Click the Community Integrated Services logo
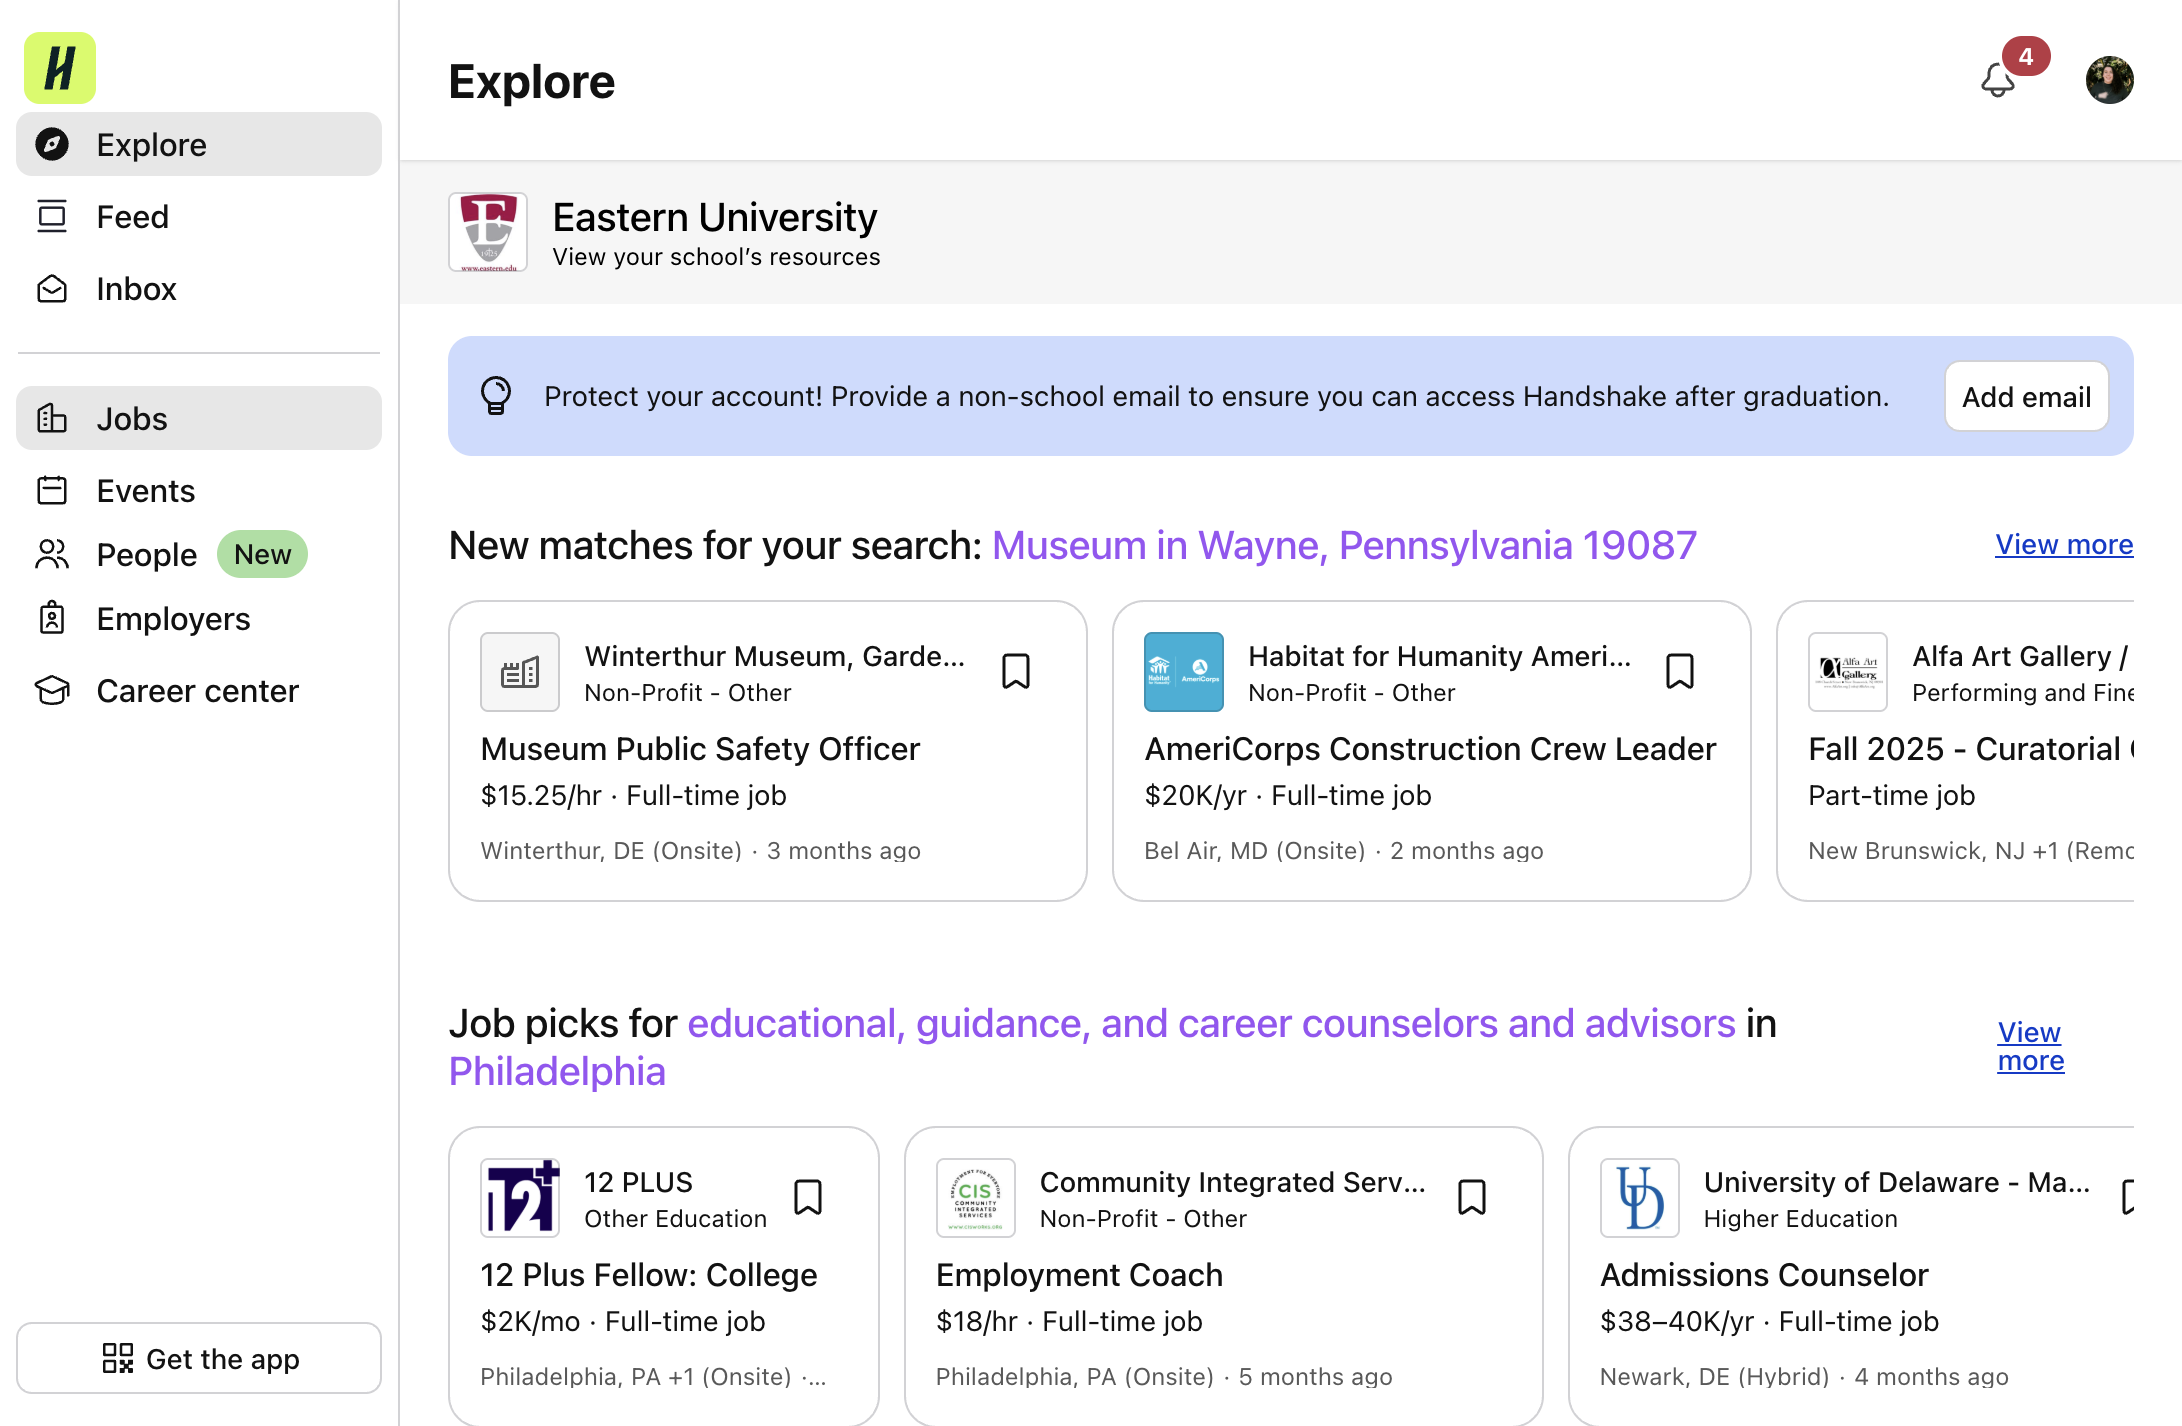Image resolution: width=2182 pixels, height=1426 pixels. pyautogui.click(x=976, y=1198)
